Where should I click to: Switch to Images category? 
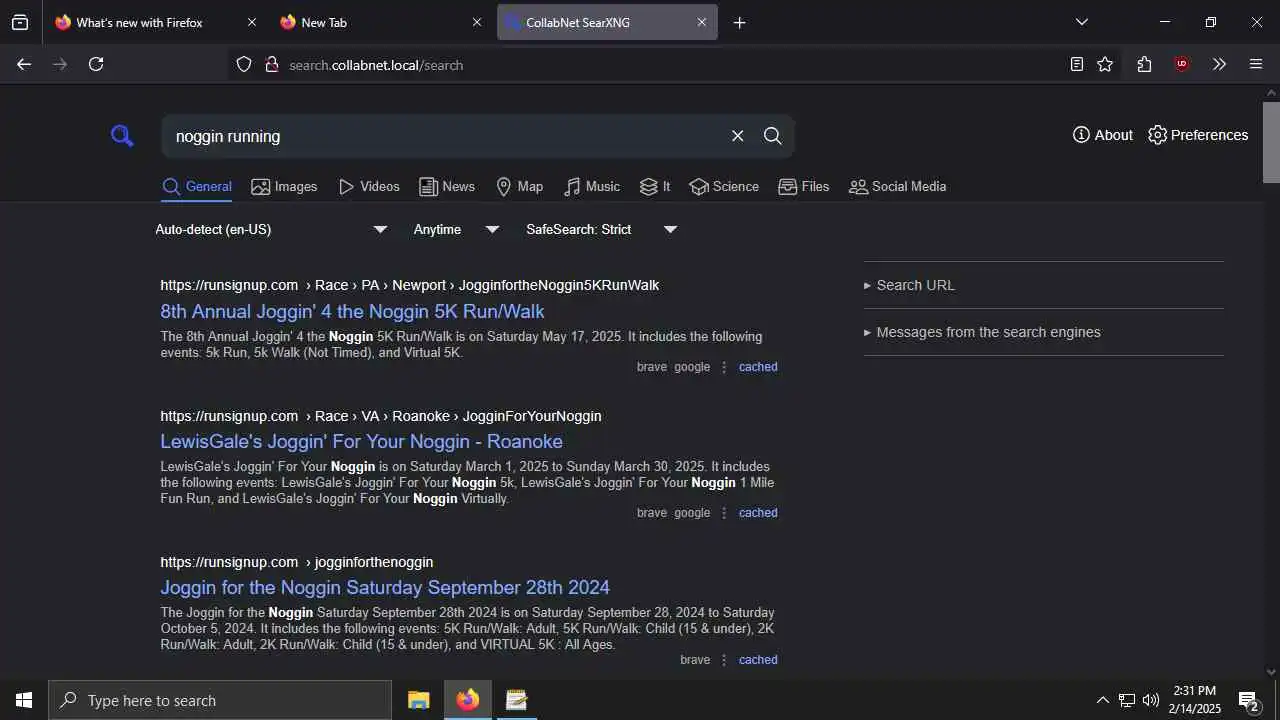284,187
